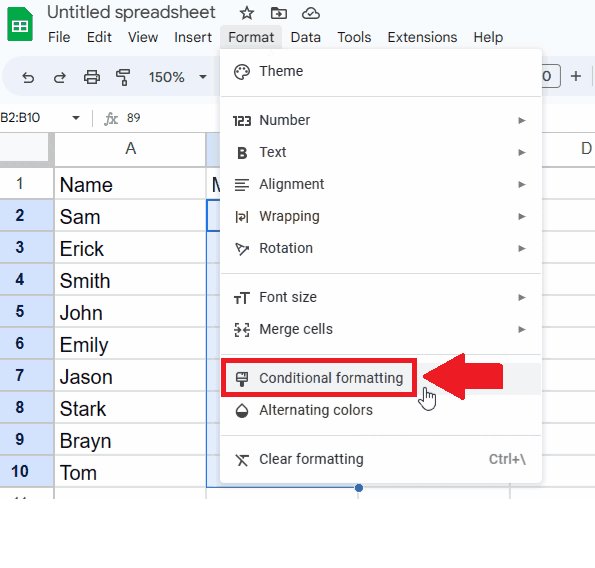Rename the Untitled spreadsheet title
The width and height of the screenshot is (595, 568).
[x=131, y=13]
